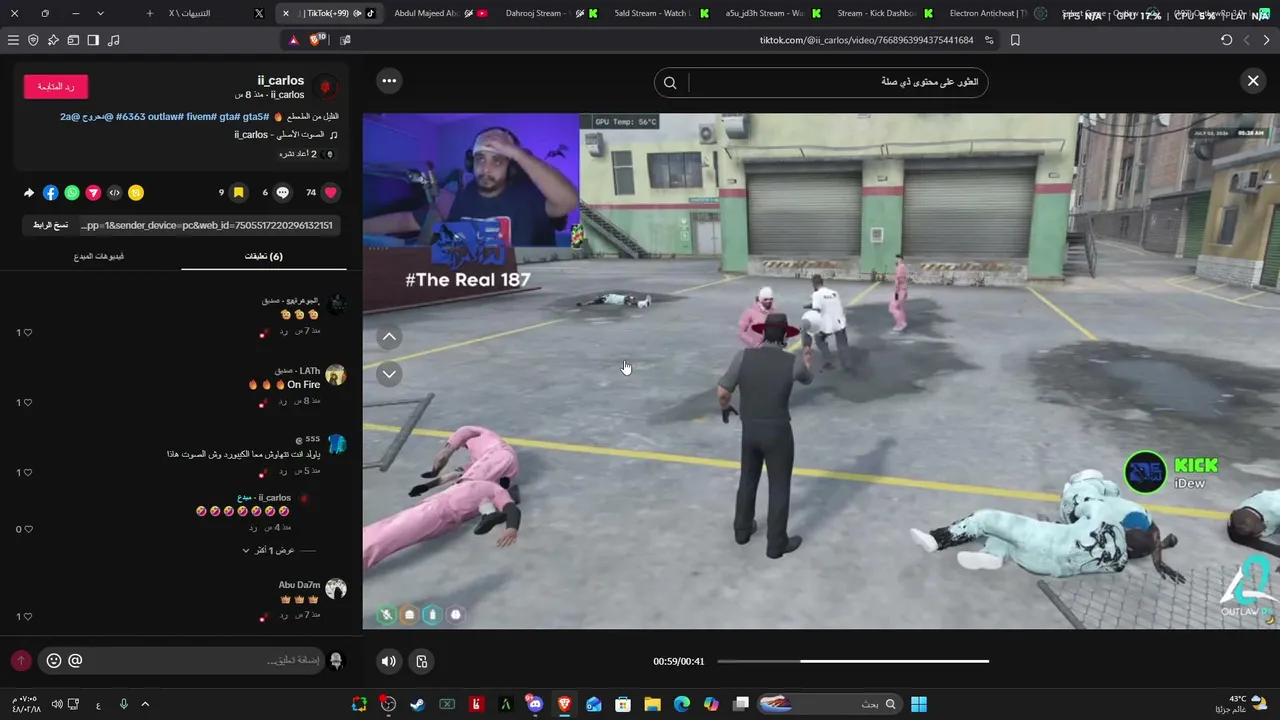1280x720 pixels.
Task: Like the video with the heart icon
Action: (331, 193)
